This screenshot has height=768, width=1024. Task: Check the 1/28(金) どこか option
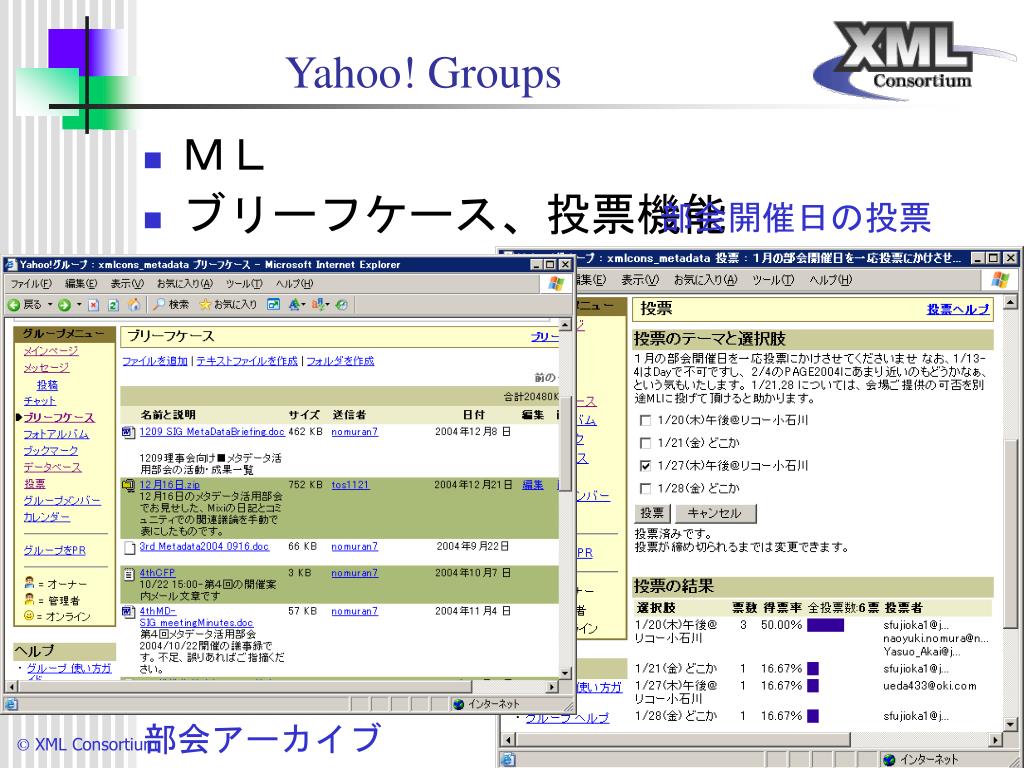point(645,488)
